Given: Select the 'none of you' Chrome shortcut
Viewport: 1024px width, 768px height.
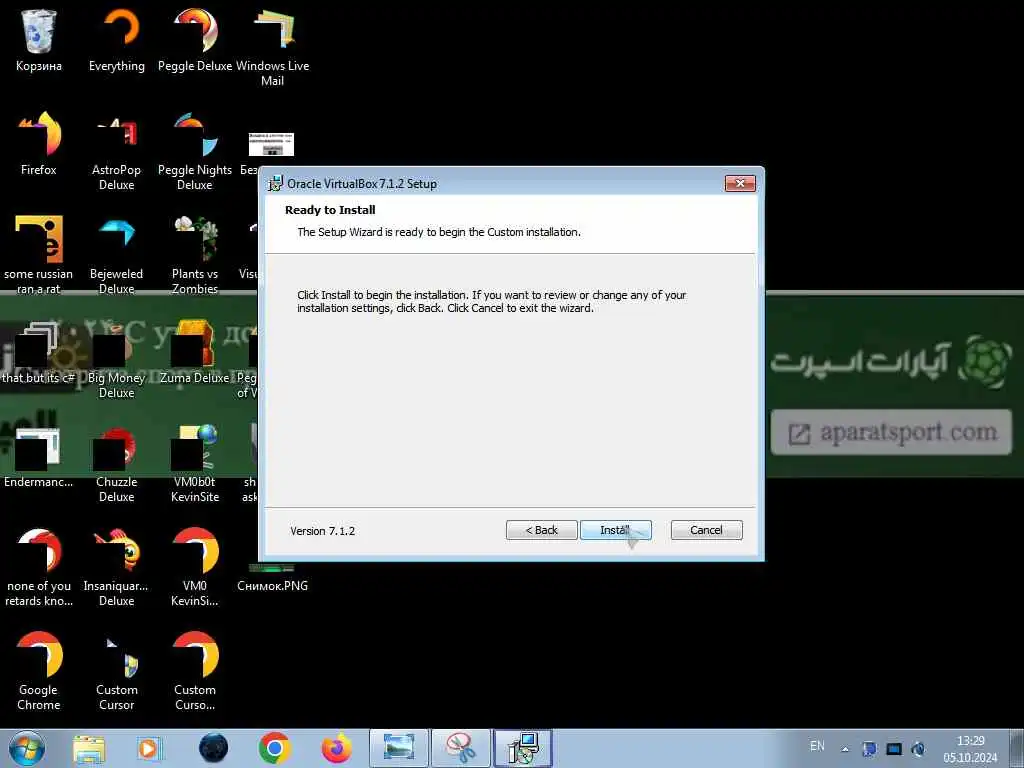Looking at the screenshot, I should tap(39, 567).
